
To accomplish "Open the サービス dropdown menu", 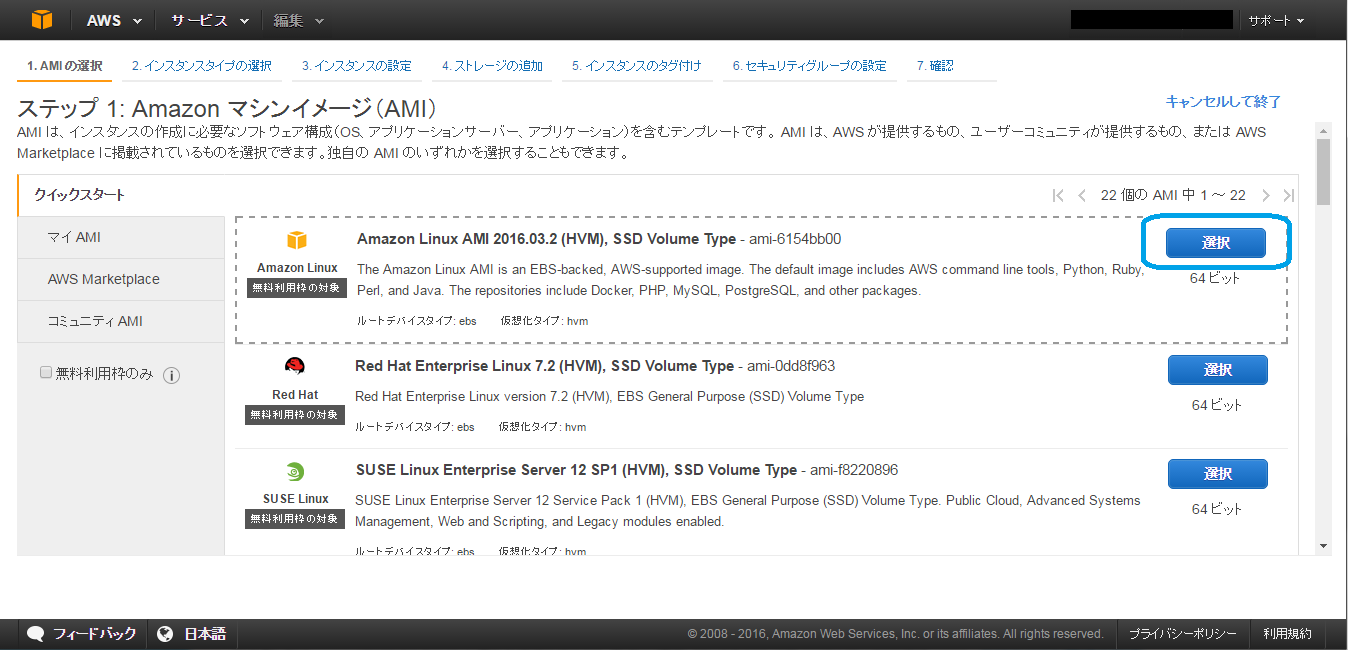I will [210, 20].
